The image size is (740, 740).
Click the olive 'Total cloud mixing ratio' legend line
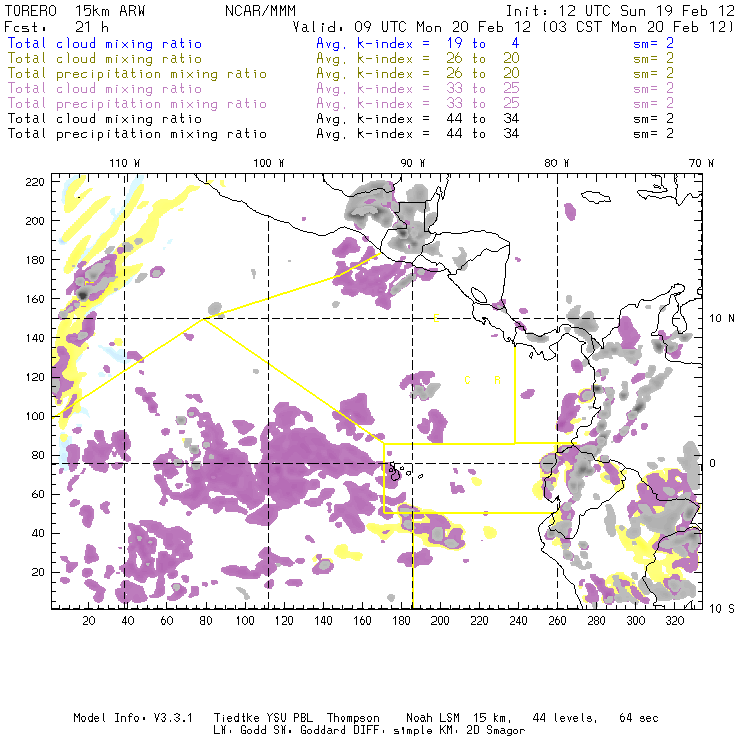(105, 59)
